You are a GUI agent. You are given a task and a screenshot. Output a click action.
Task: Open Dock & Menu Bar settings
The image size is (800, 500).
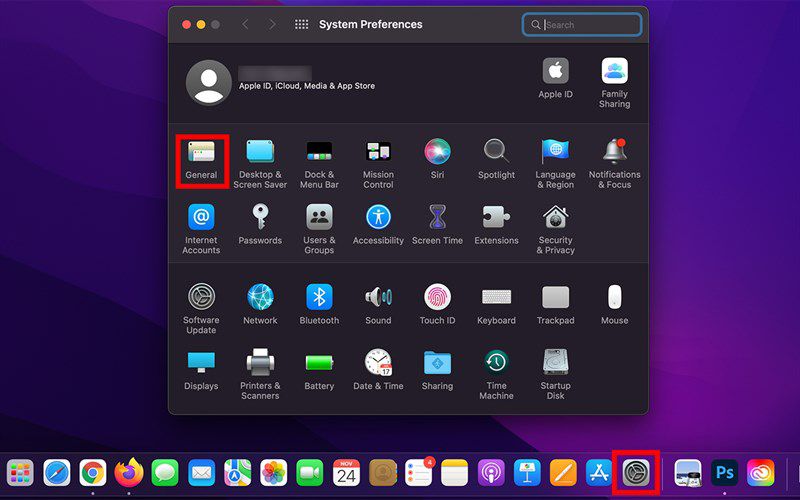(x=319, y=164)
